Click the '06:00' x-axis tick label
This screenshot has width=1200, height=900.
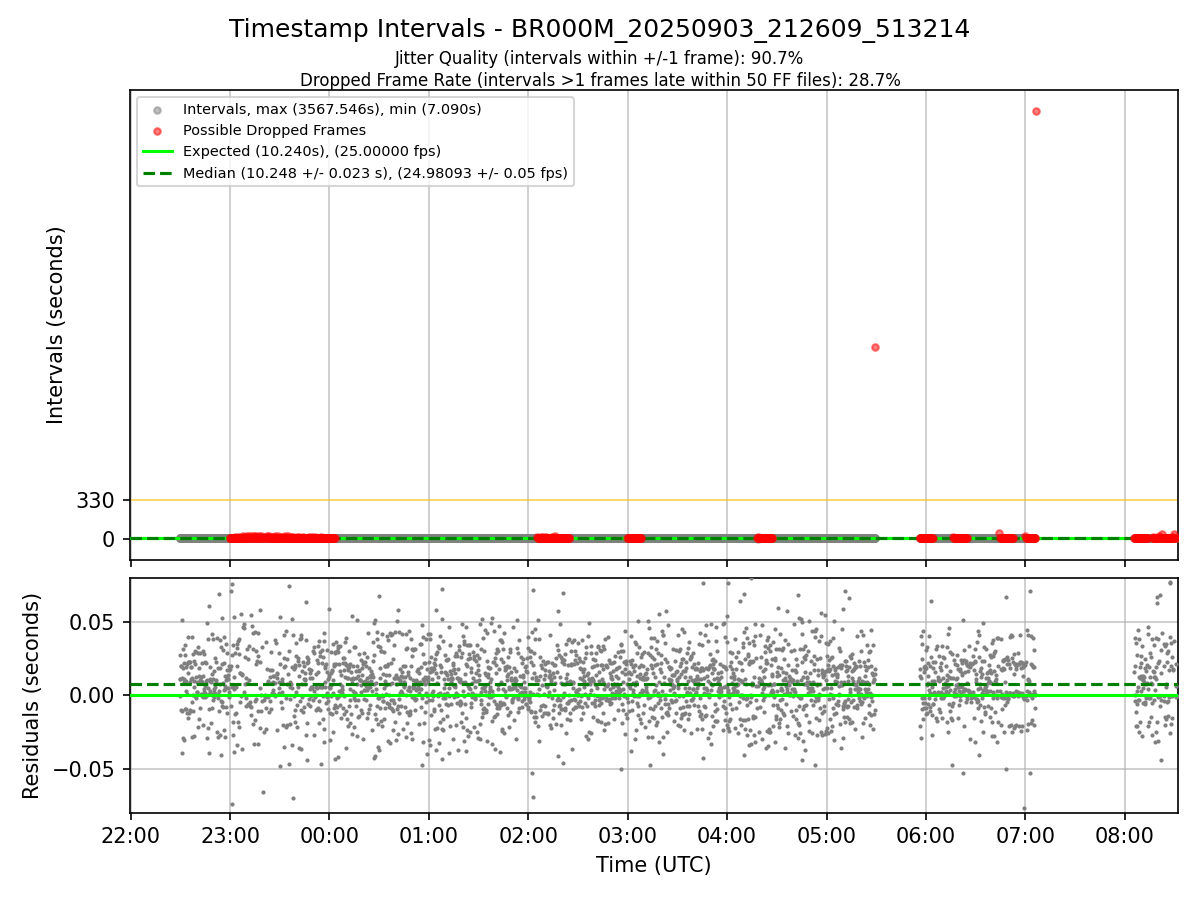(x=926, y=835)
